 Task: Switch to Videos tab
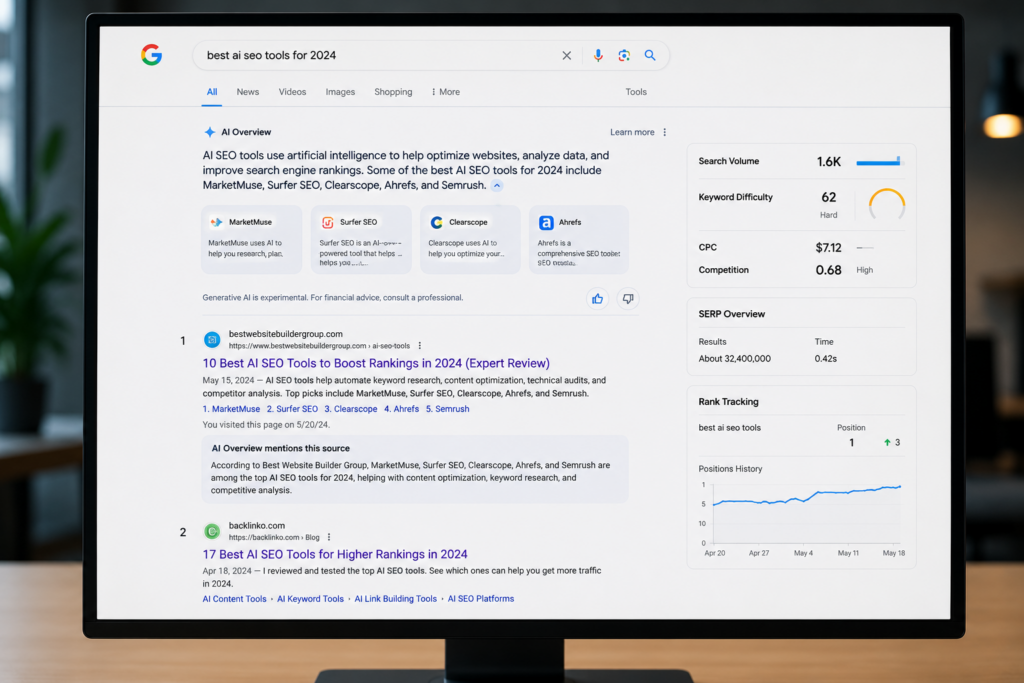tap(293, 92)
